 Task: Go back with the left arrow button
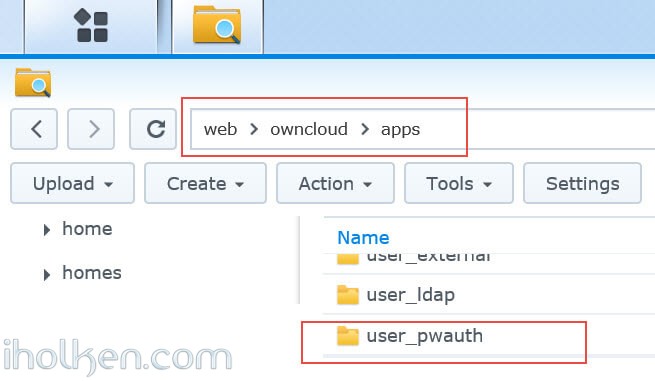pos(34,129)
